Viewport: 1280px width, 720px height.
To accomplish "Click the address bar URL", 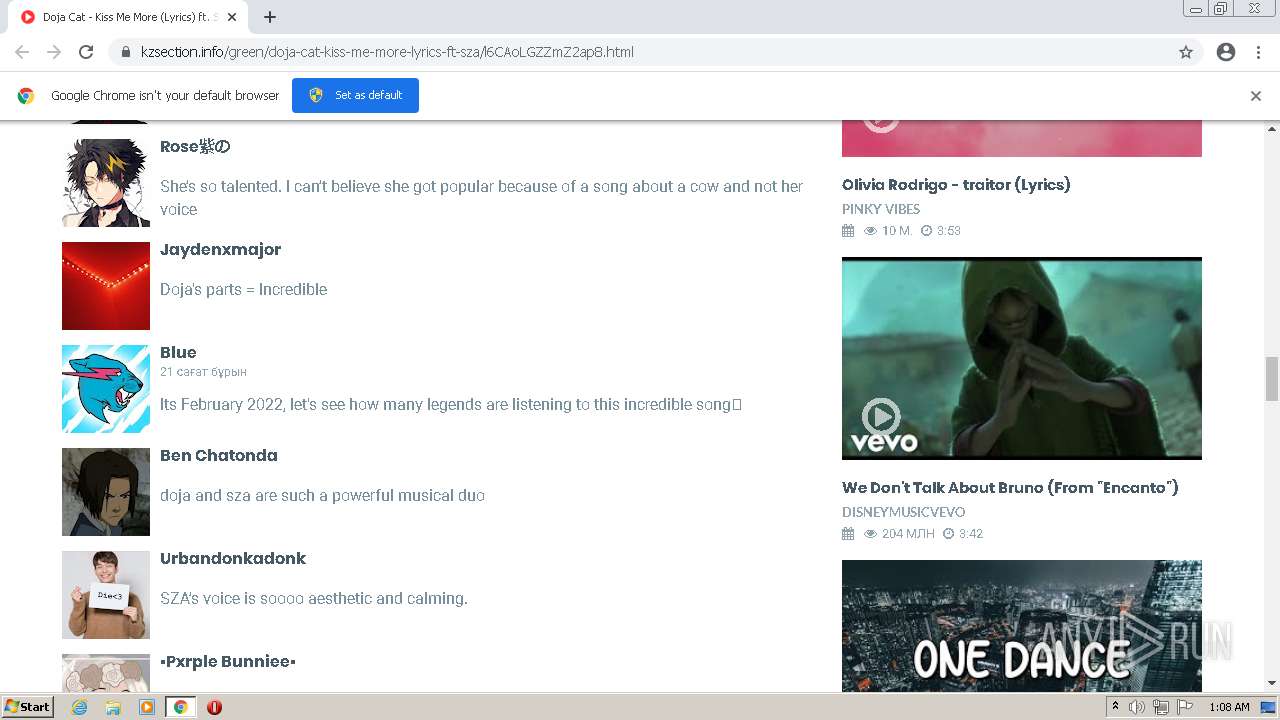I will pyautogui.click(x=387, y=52).
